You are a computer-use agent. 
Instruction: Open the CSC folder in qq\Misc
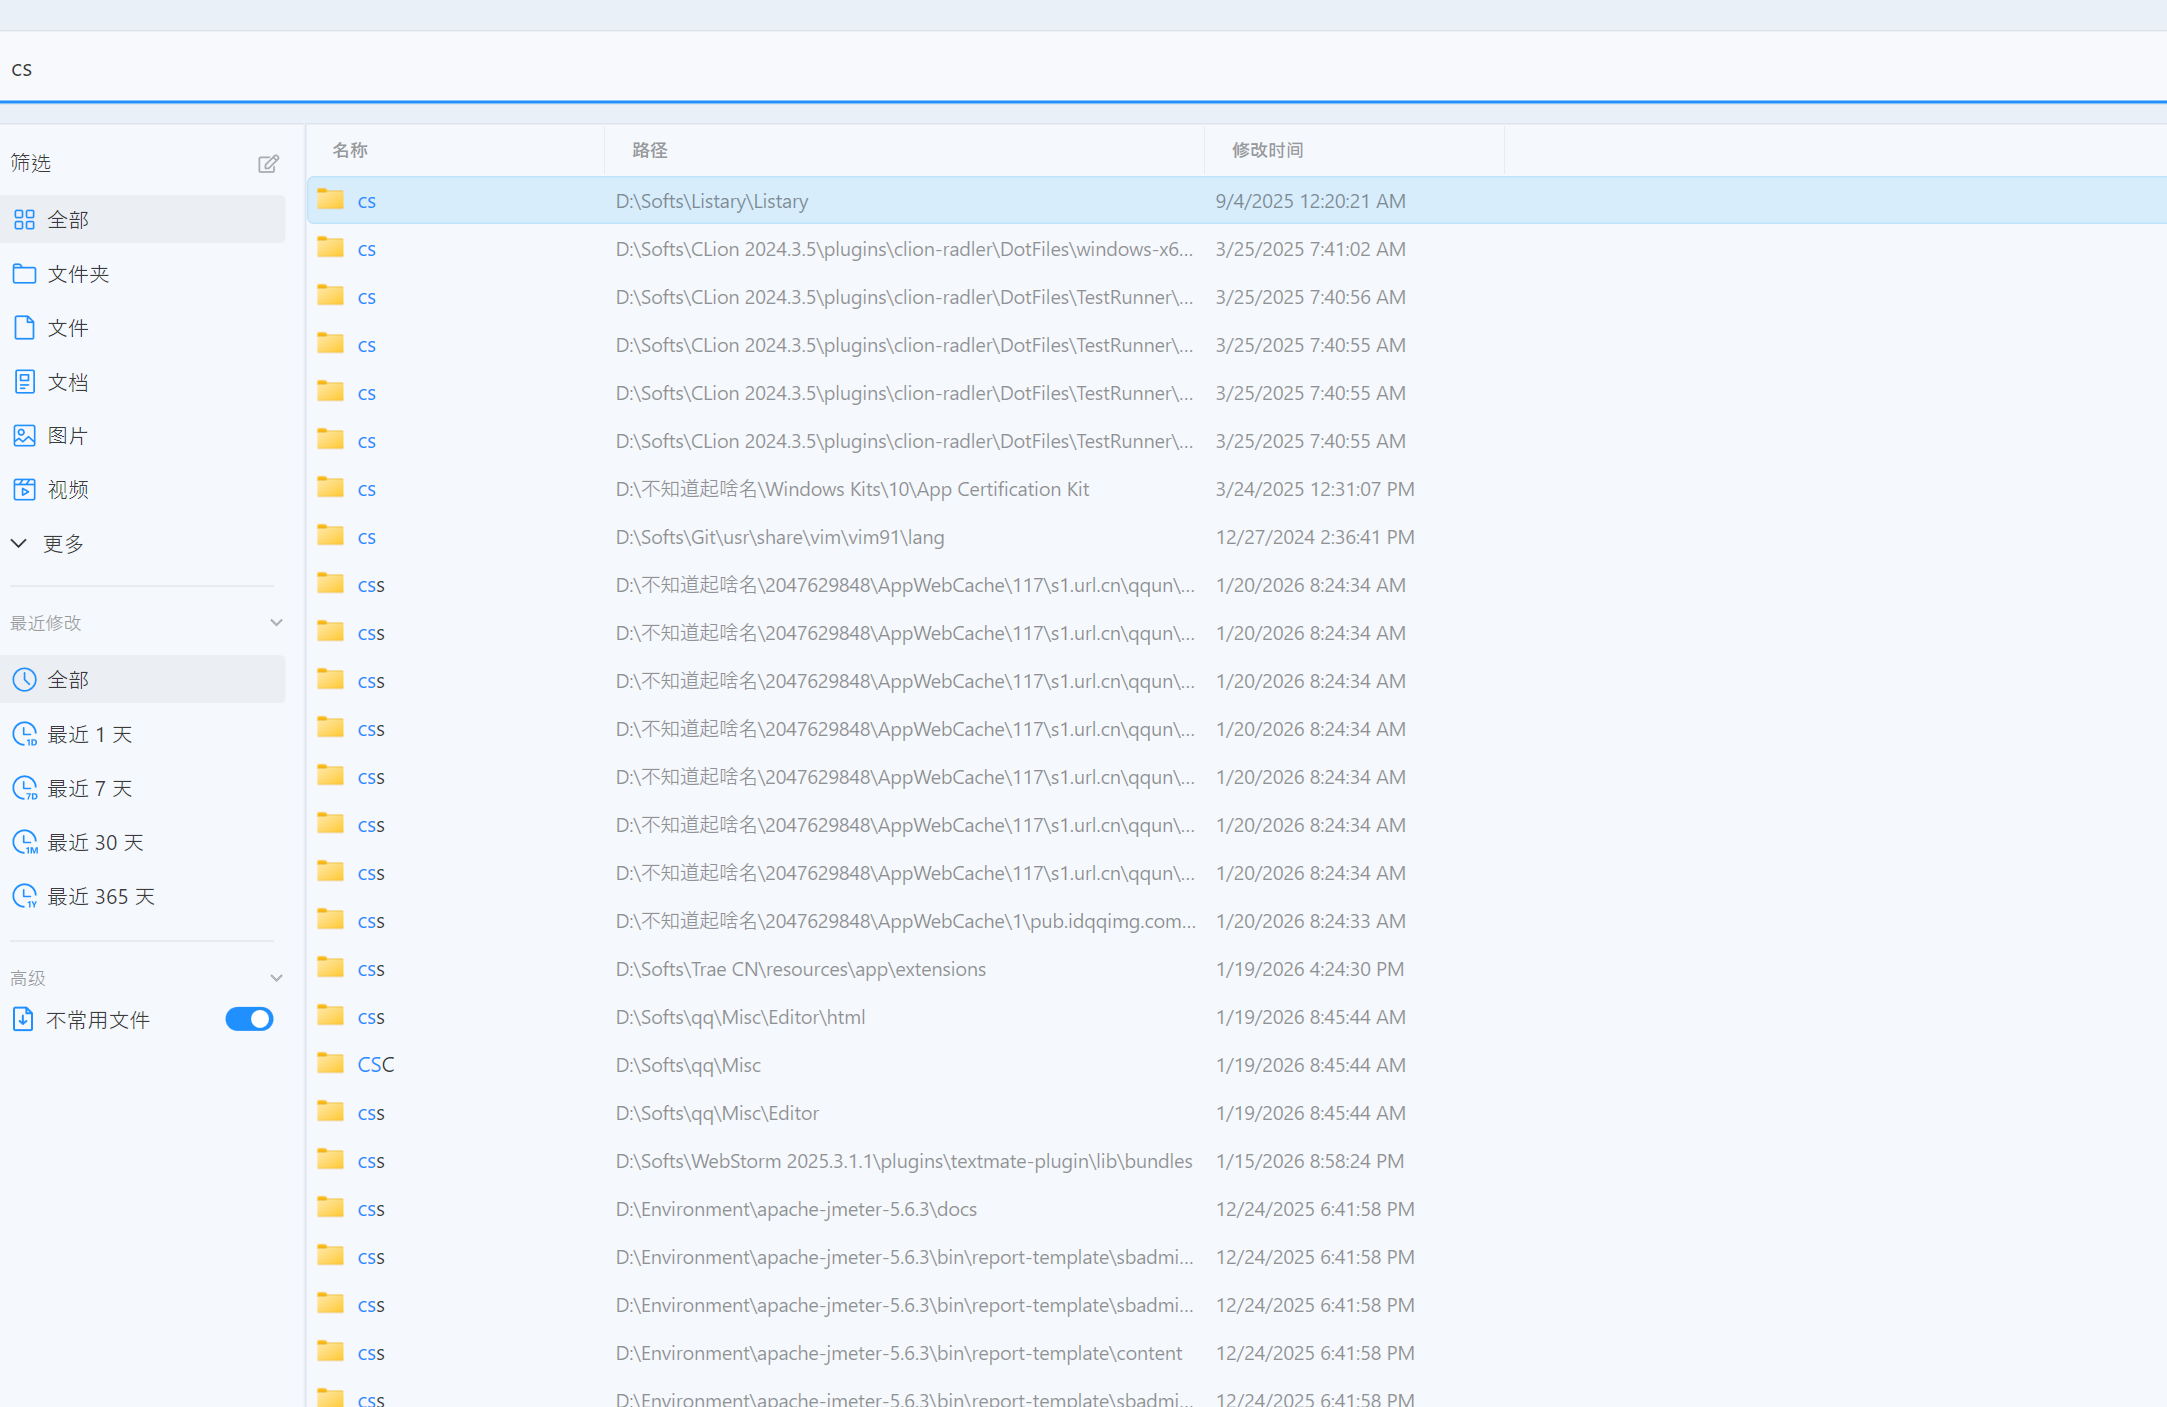pos(376,1065)
